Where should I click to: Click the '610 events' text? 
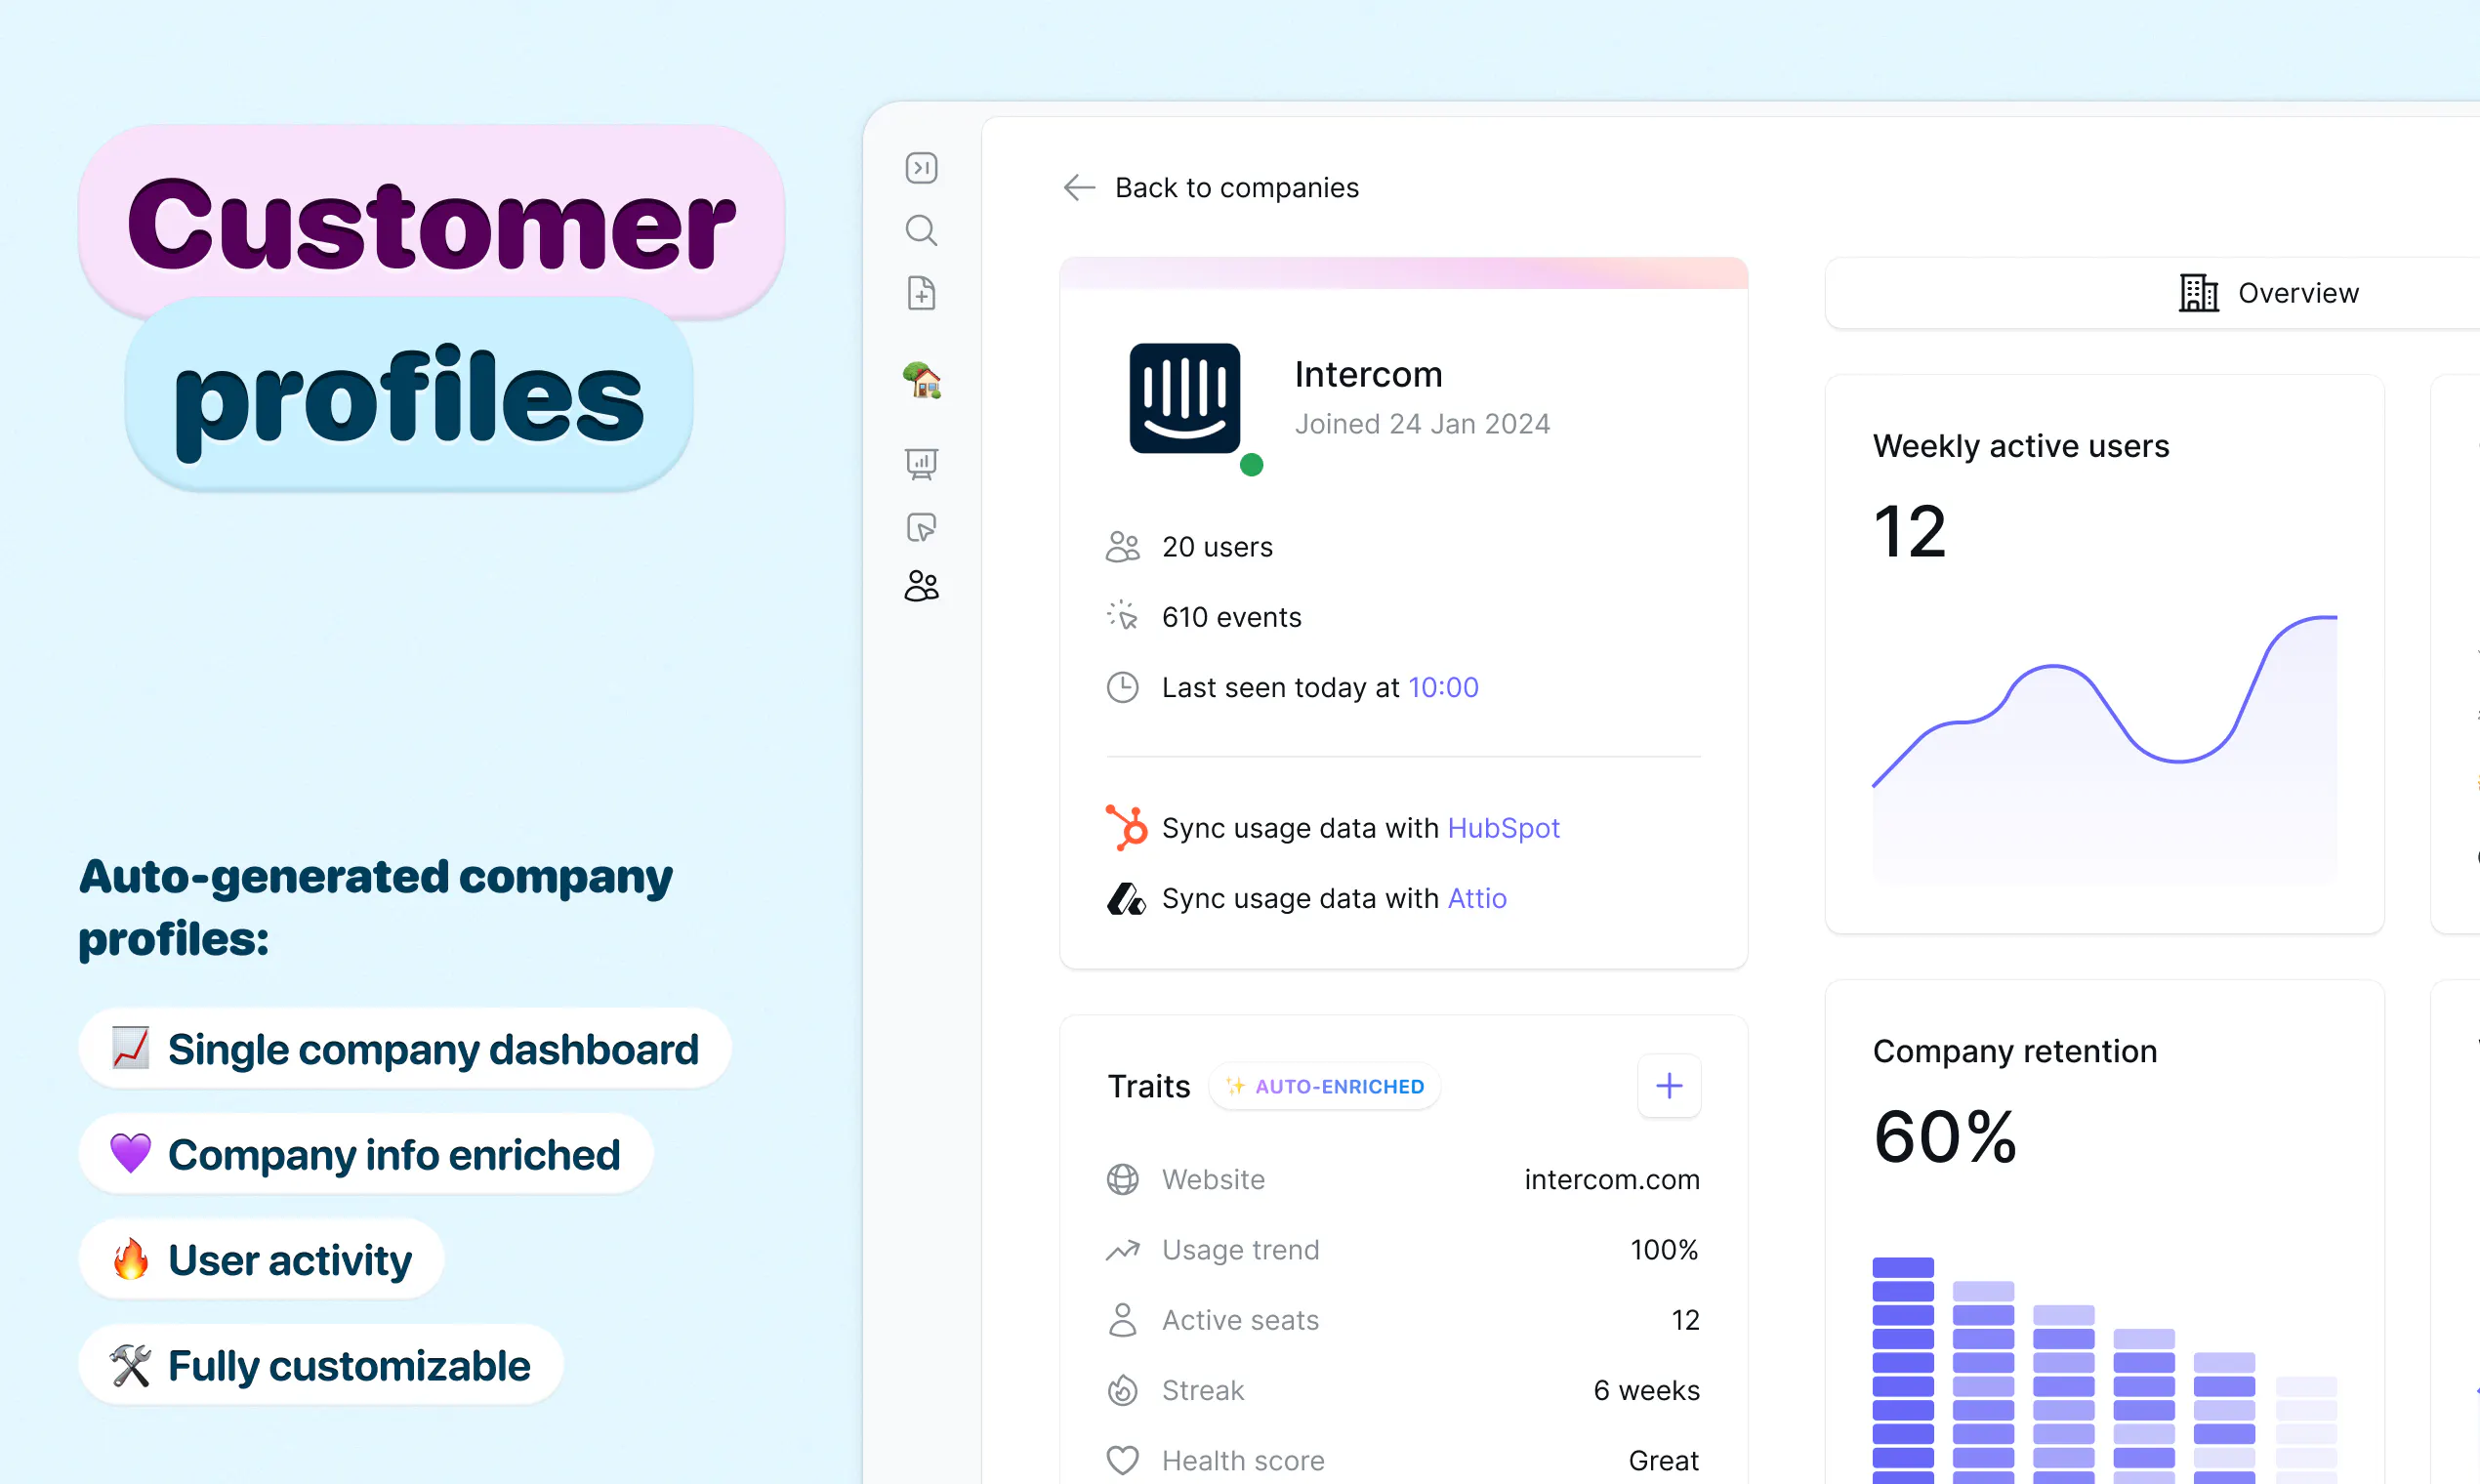point(1231,617)
